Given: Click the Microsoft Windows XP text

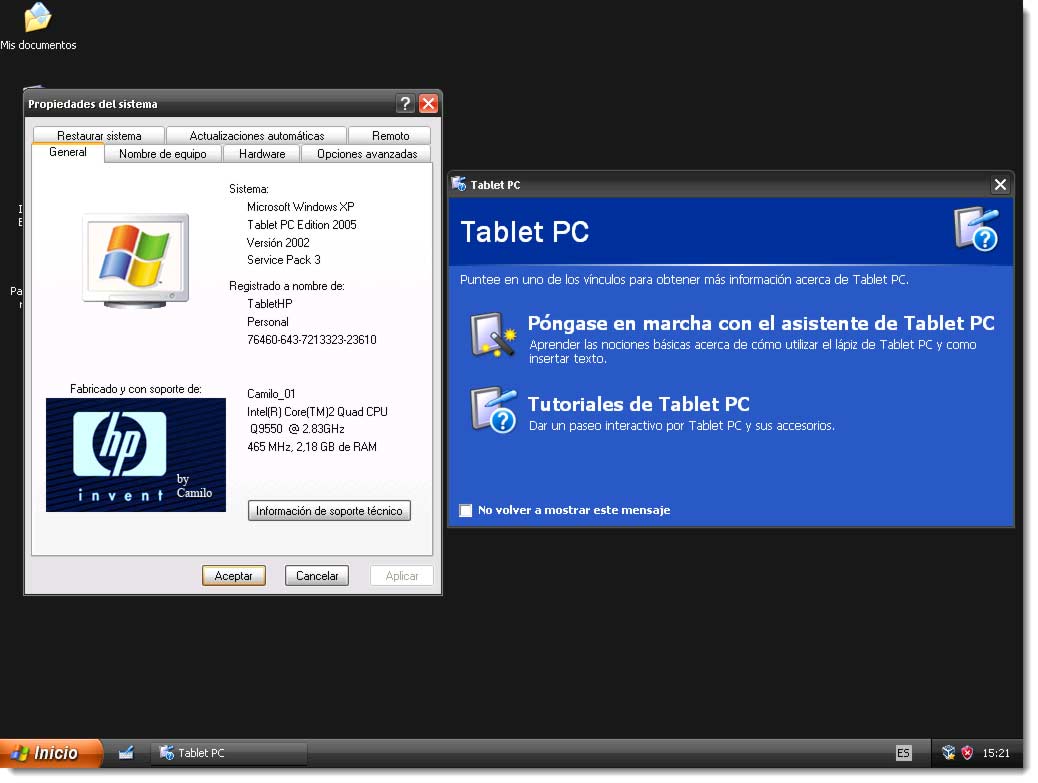Looking at the screenshot, I should point(301,207).
